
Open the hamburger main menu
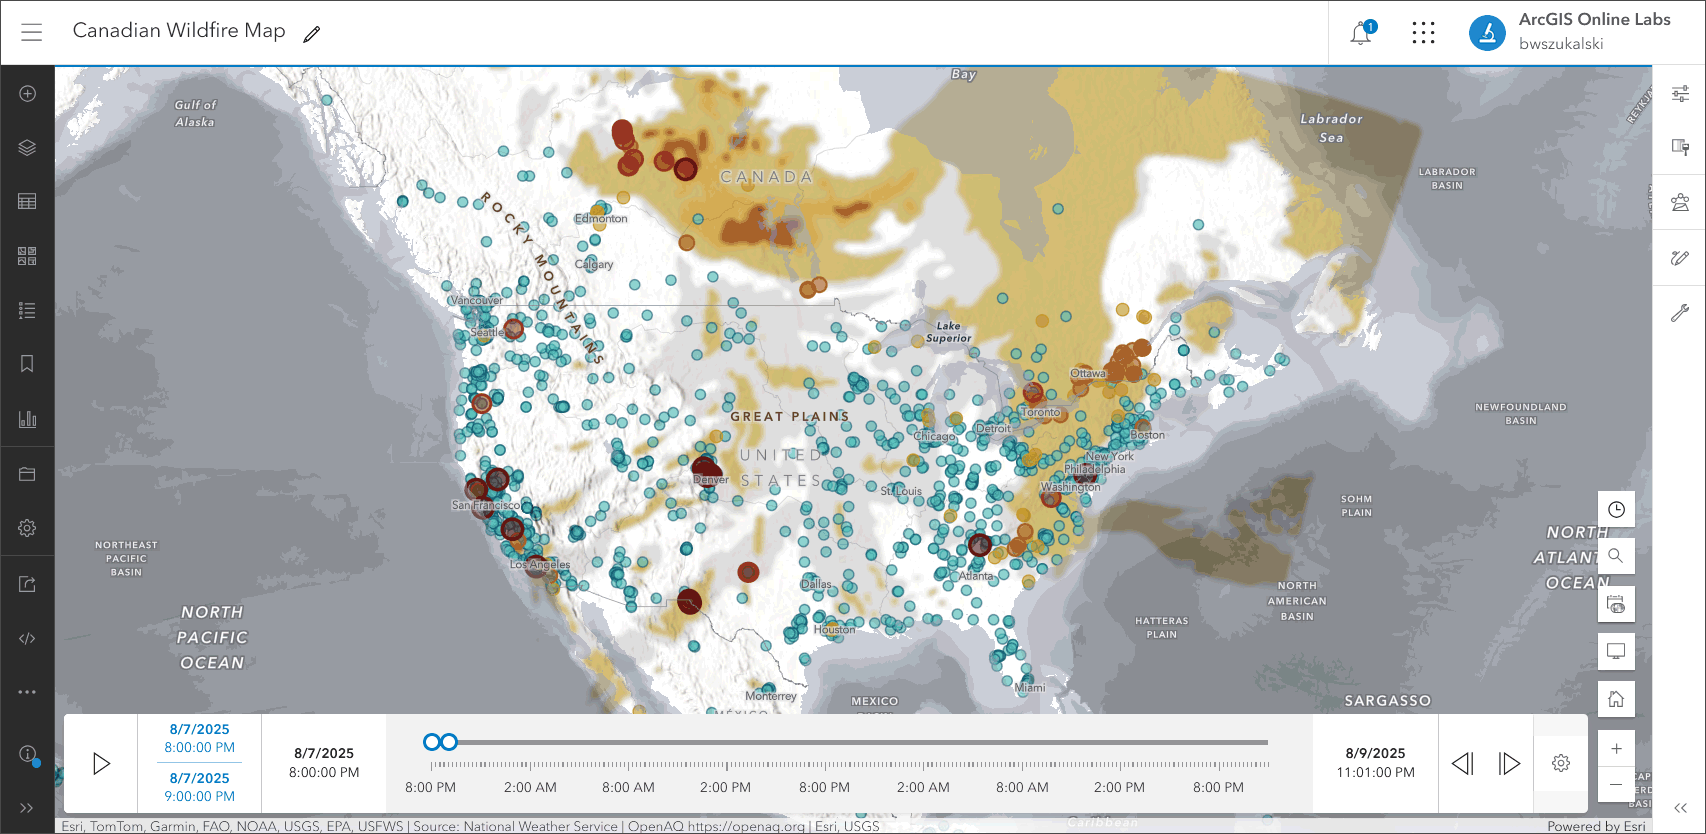pos(32,32)
